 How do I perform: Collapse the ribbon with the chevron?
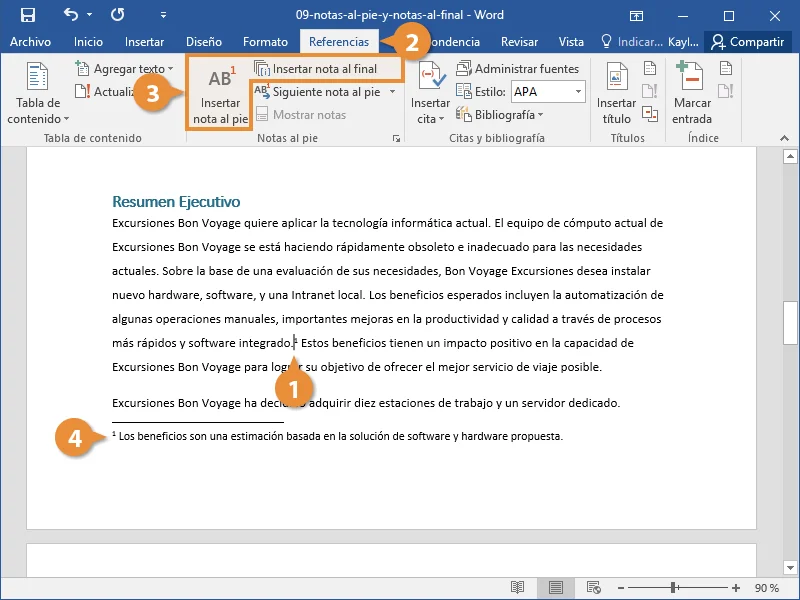pos(784,138)
